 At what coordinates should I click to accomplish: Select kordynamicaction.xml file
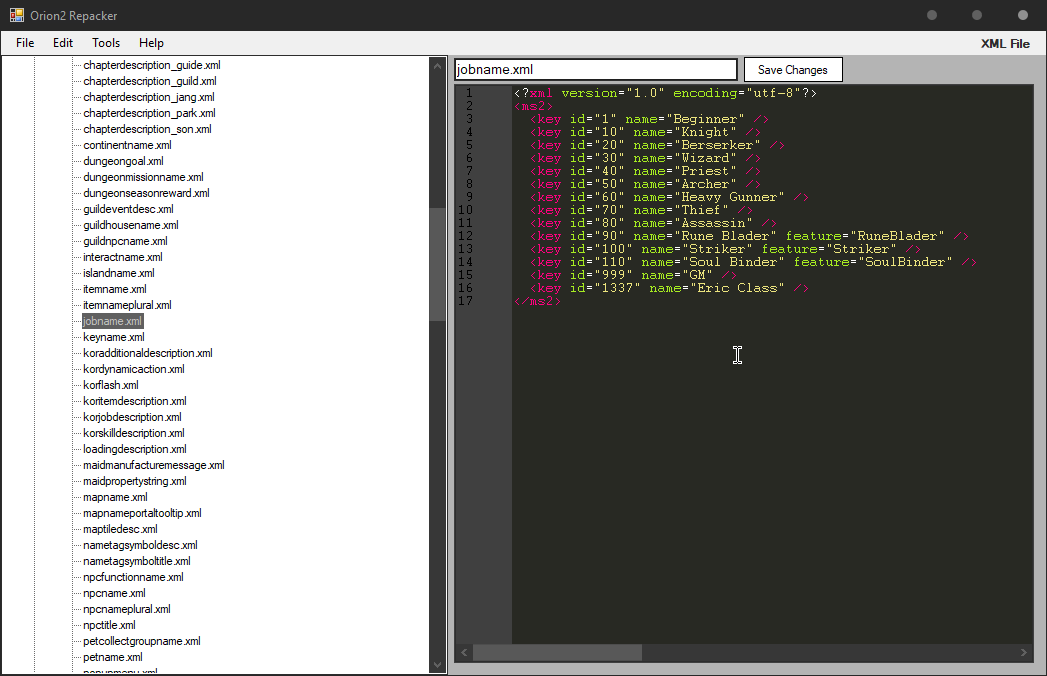(x=134, y=369)
